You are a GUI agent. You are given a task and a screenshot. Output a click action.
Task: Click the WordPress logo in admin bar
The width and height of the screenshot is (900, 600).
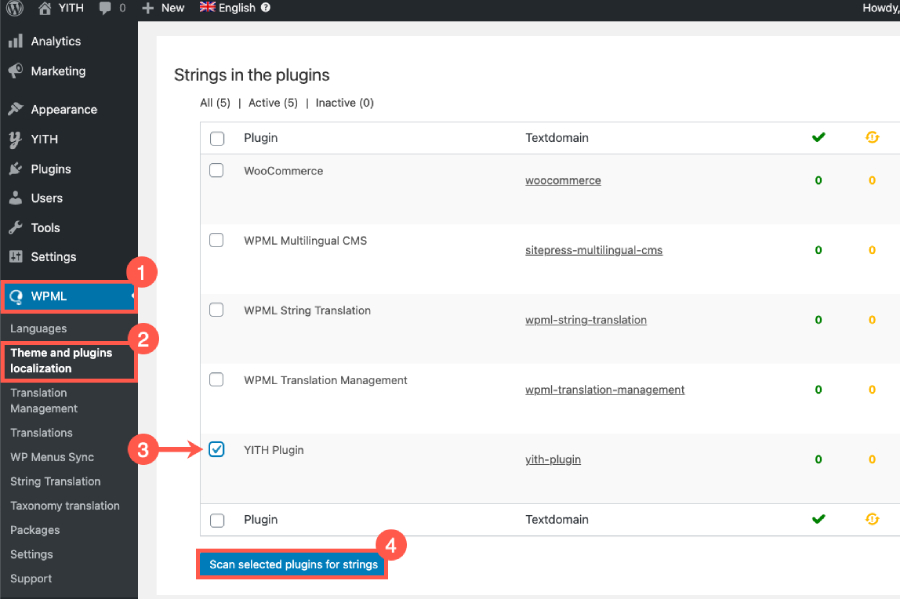click(x=15, y=8)
